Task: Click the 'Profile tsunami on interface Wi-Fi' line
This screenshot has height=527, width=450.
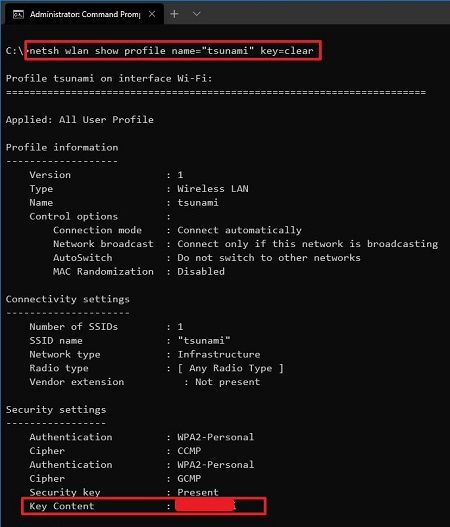Action: pos(109,78)
